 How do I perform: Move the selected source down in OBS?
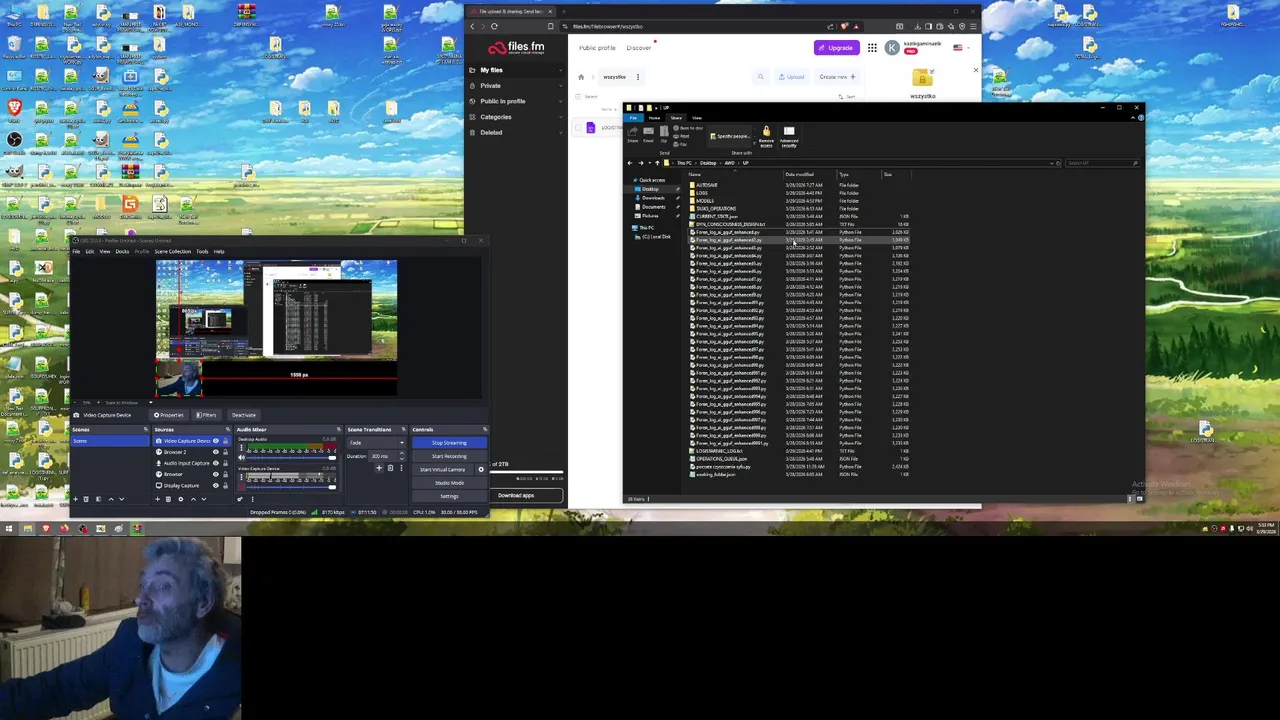pyautogui.click(x=204, y=499)
